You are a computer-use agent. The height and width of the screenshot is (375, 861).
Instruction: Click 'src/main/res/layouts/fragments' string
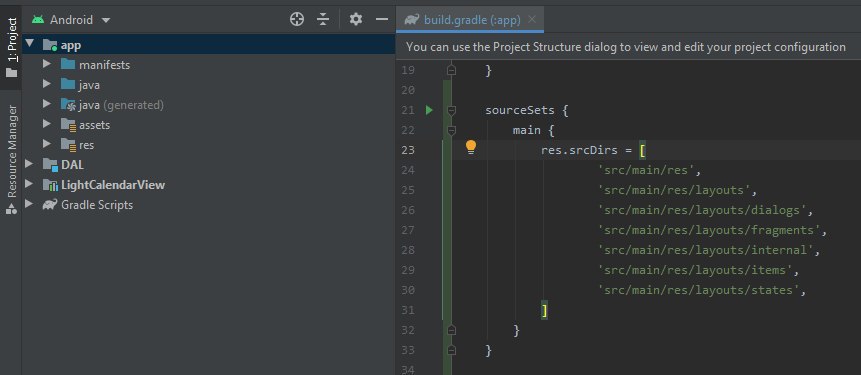[x=709, y=230]
